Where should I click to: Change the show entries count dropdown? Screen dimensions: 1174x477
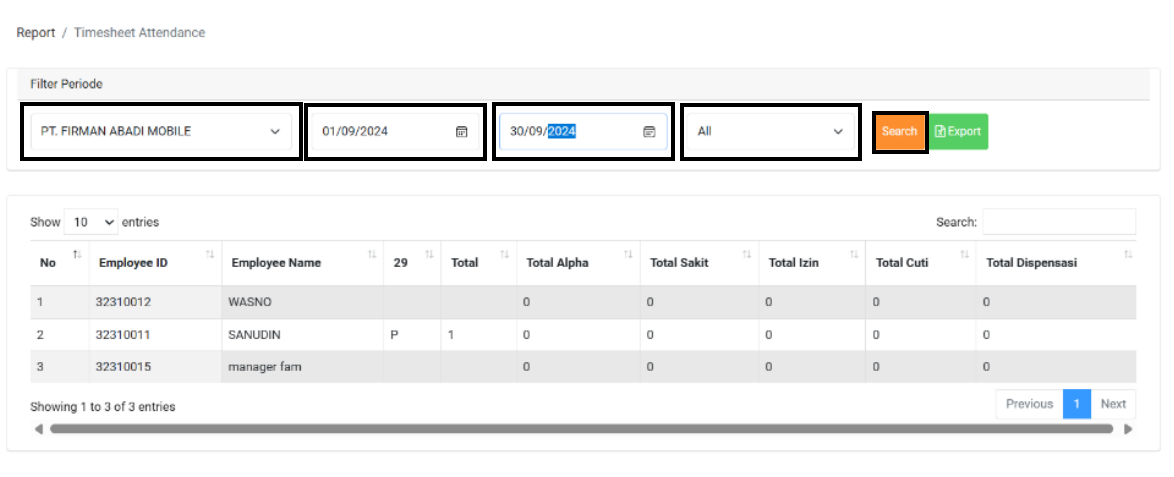pyautogui.click(x=90, y=222)
